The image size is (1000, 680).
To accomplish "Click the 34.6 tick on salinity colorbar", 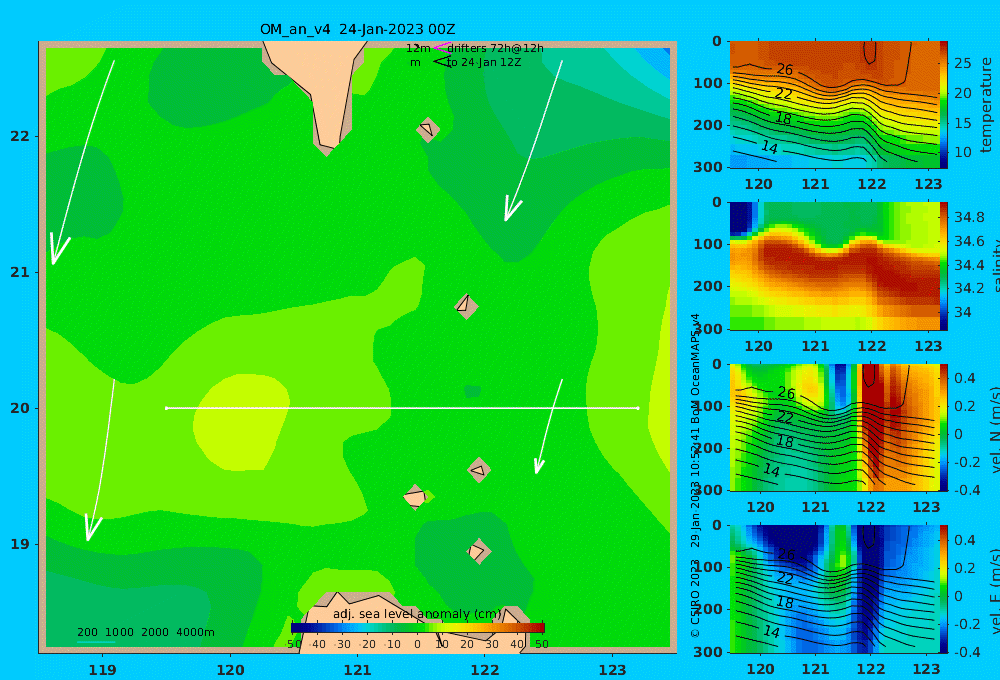I will click(x=969, y=241).
